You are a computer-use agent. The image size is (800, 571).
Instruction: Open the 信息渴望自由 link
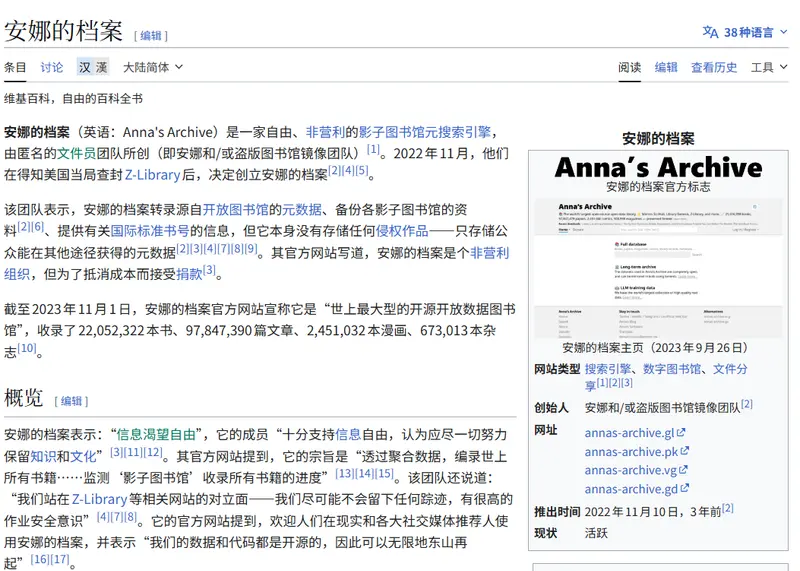pos(156,435)
